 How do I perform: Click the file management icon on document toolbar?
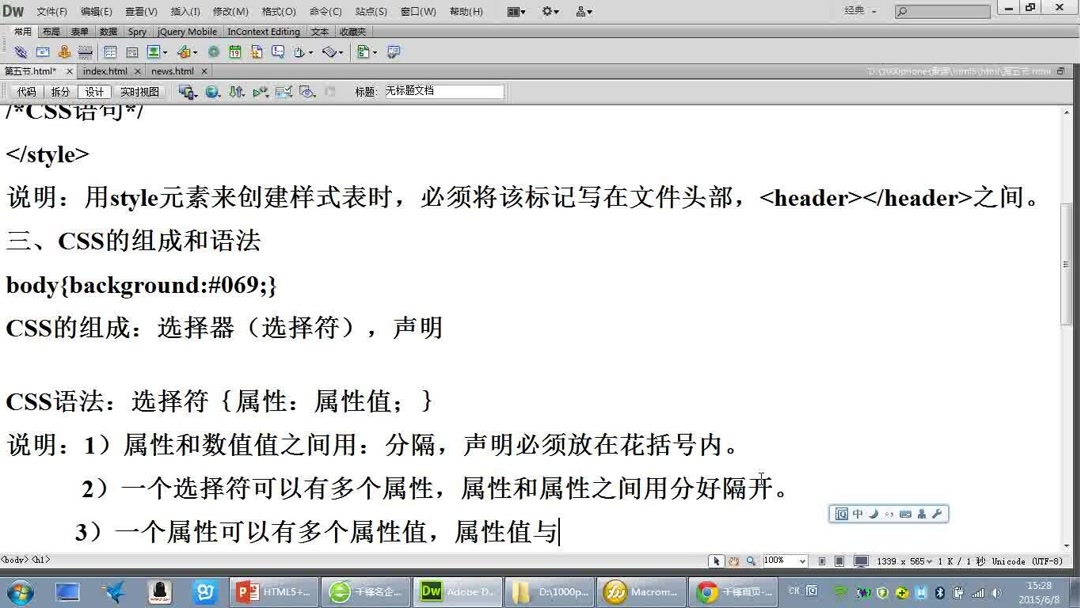click(x=188, y=91)
